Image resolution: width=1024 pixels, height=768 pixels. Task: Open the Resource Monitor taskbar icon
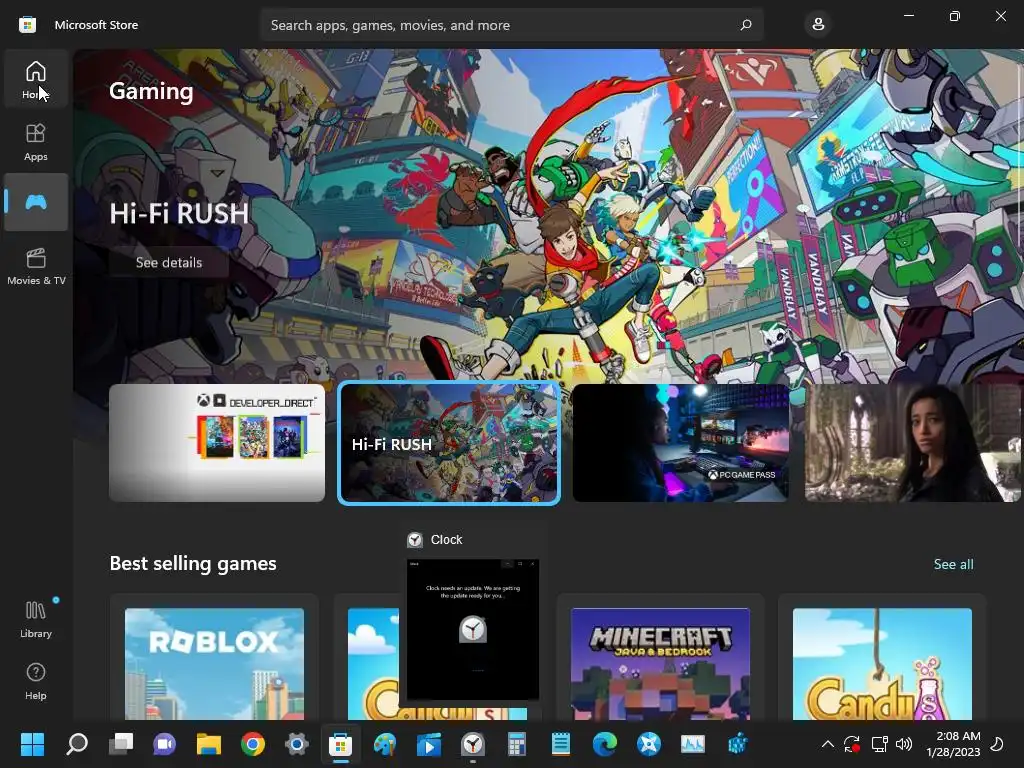pos(693,744)
